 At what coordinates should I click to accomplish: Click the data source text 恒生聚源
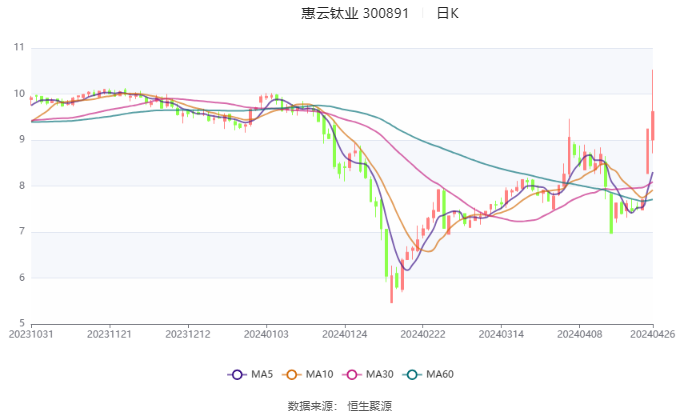pos(369,406)
